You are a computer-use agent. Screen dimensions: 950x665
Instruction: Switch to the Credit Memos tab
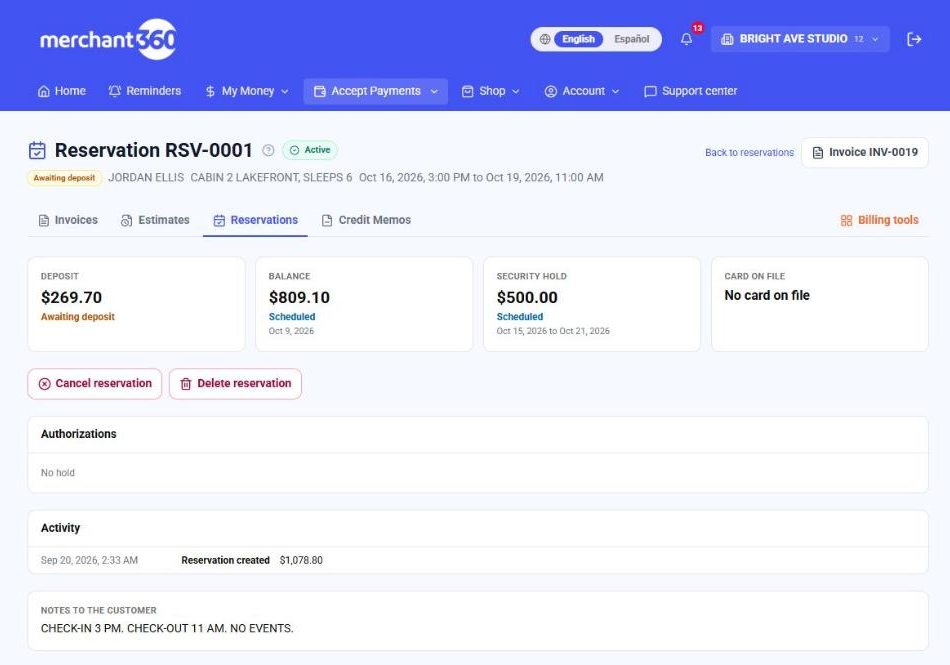tap(366, 220)
